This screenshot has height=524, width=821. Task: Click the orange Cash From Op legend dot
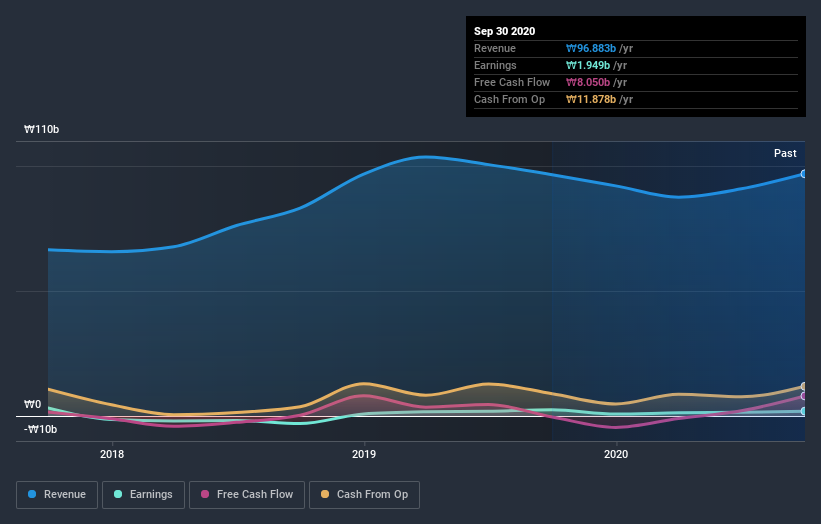click(x=325, y=494)
